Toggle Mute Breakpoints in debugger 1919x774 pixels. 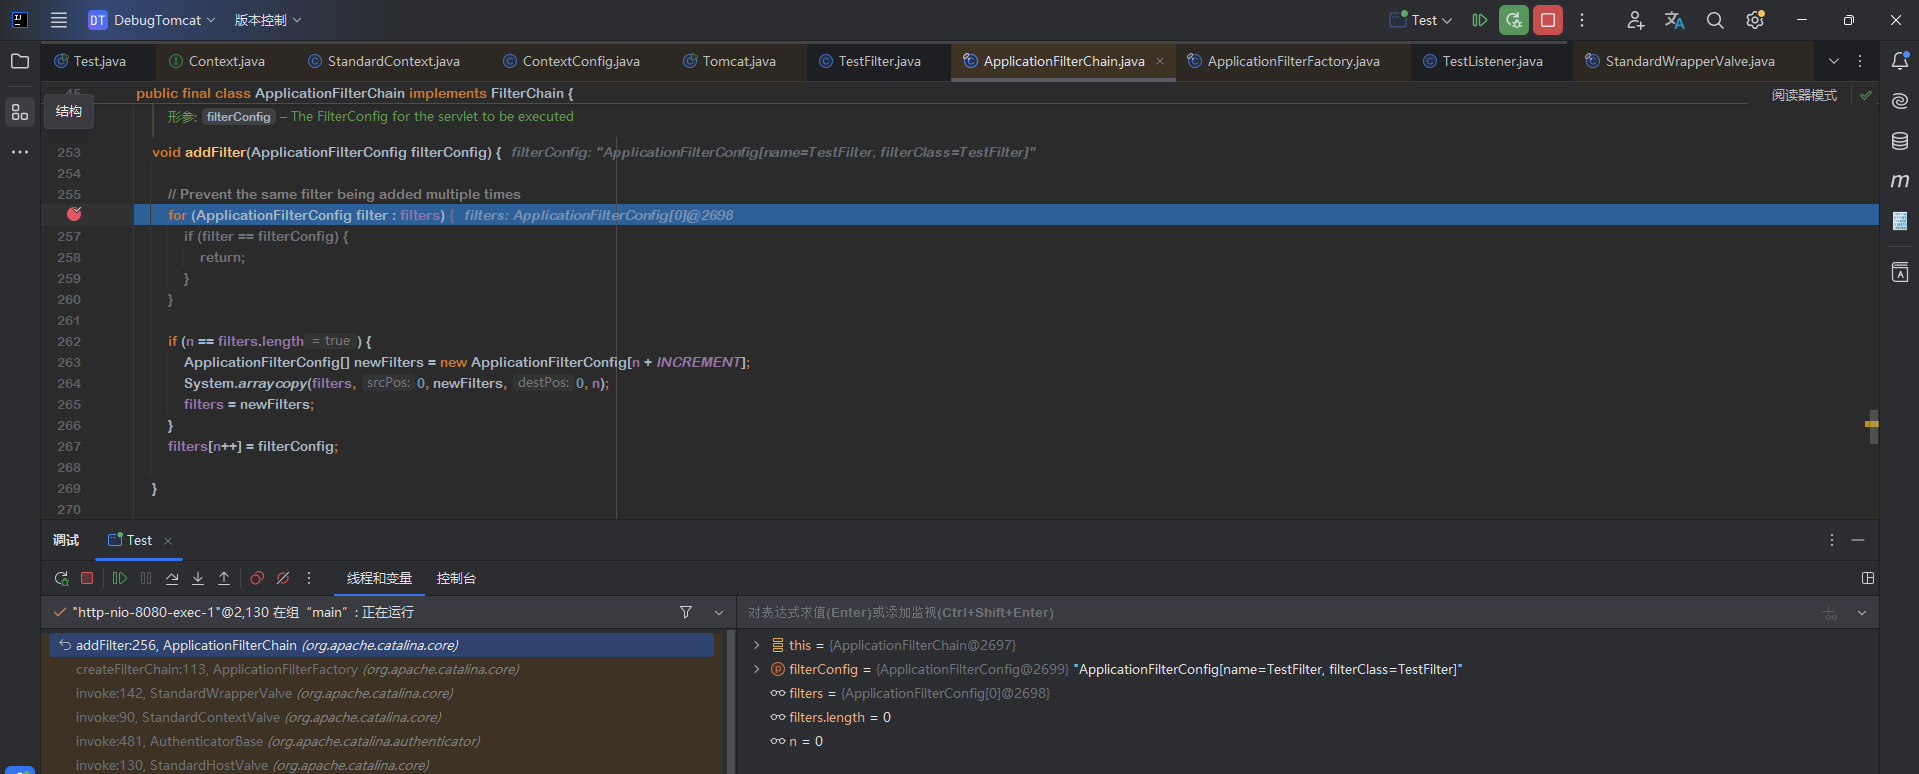coord(283,578)
